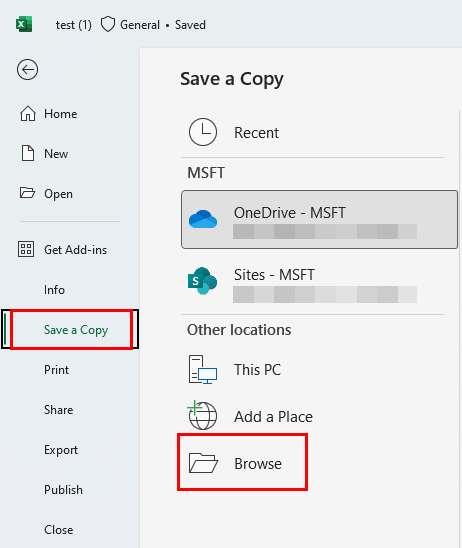462x548 pixels.
Task: Go to the Share option
Action: pos(58,410)
